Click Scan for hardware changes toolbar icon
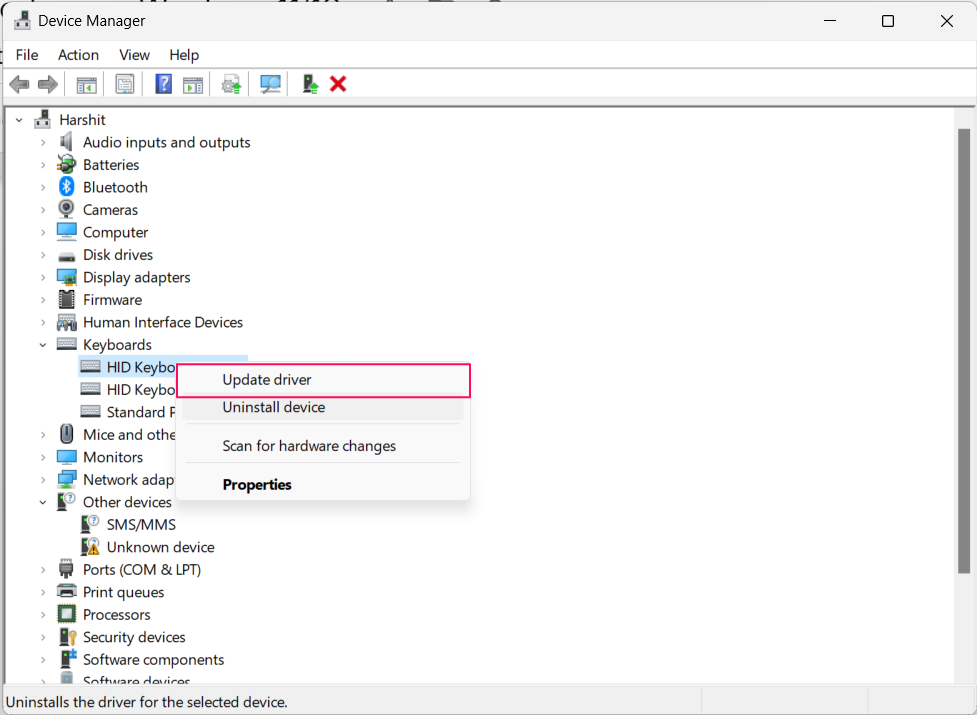Screen dimensions: 977x715 point(270,84)
